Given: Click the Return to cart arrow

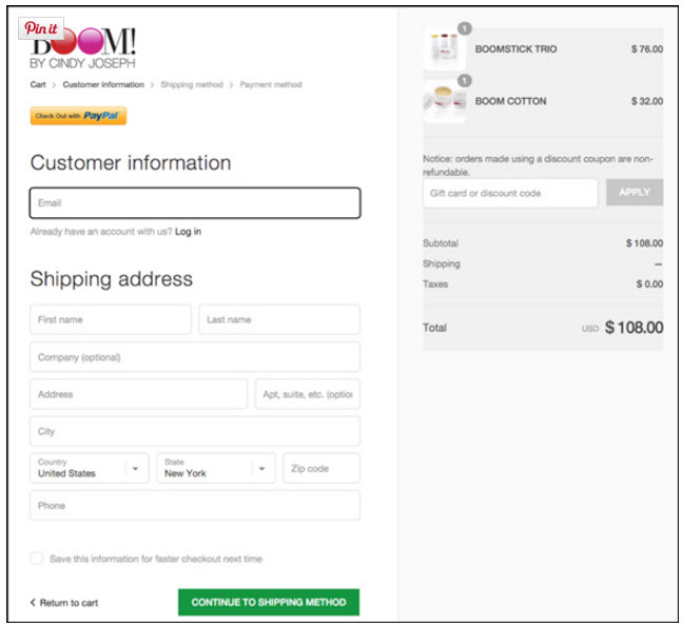Looking at the screenshot, I should click(x=33, y=603).
